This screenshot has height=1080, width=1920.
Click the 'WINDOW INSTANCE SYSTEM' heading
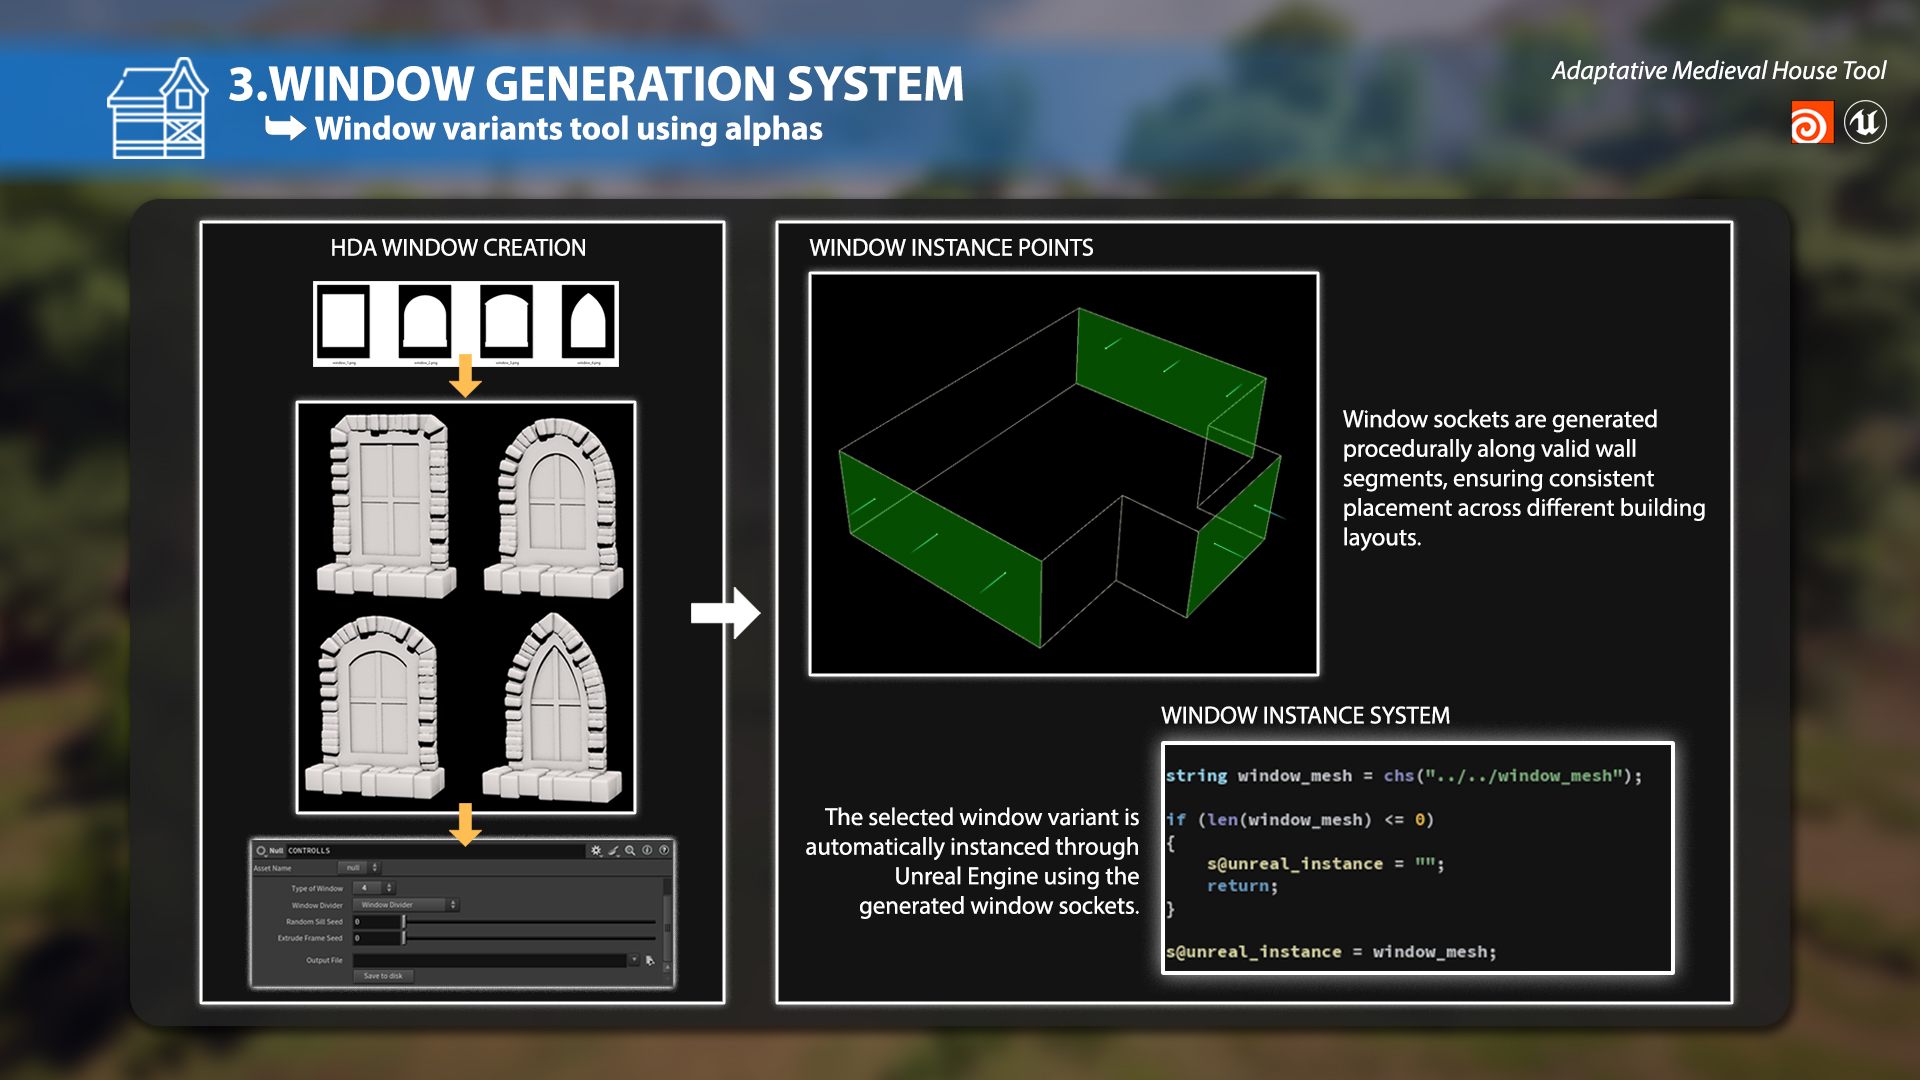(1305, 716)
